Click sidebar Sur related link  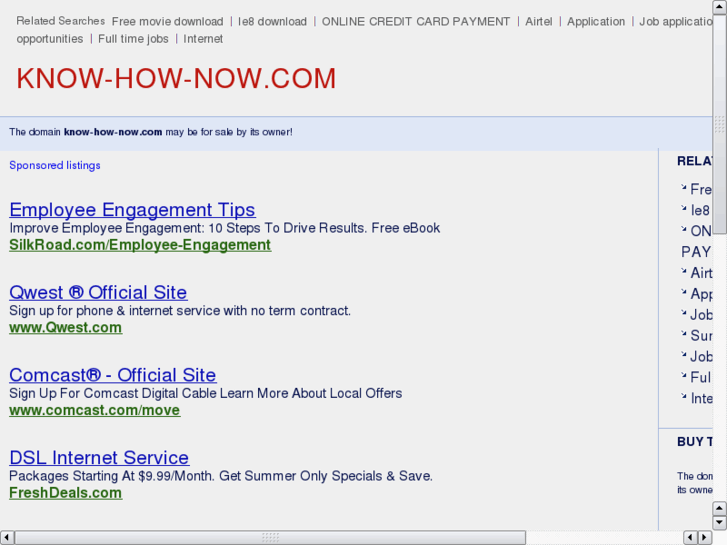pos(701,335)
